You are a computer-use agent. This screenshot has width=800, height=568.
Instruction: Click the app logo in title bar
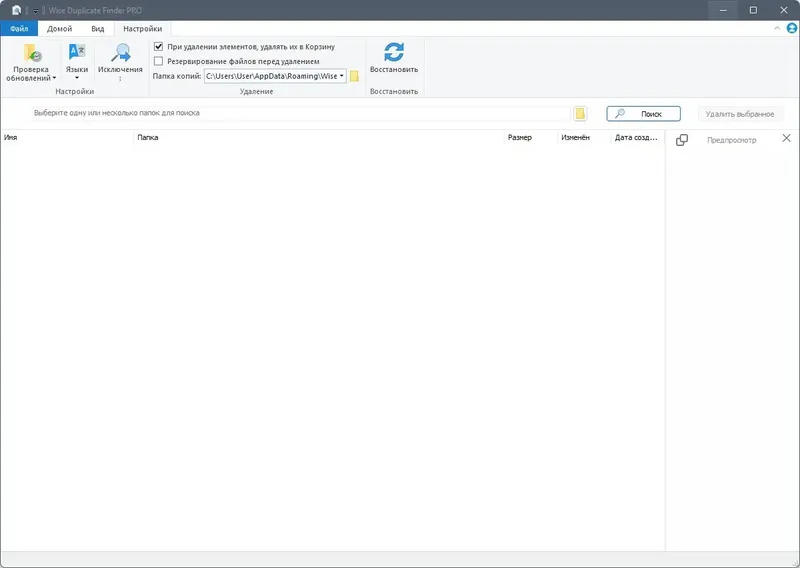point(16,10)
